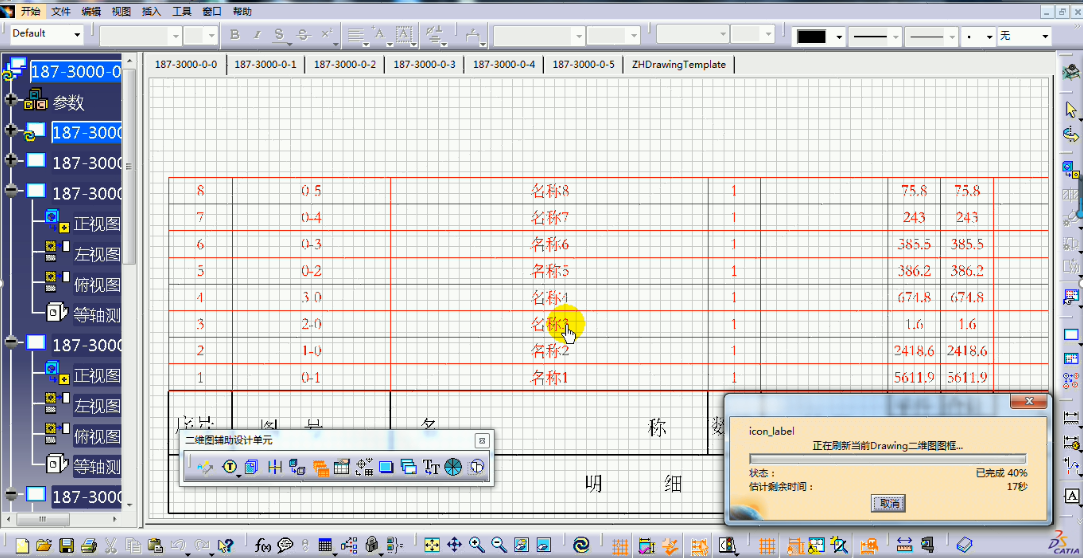Click the Fit All In view icon
The width and height of the screenshot is (1083, 558).
coord(432,546)
